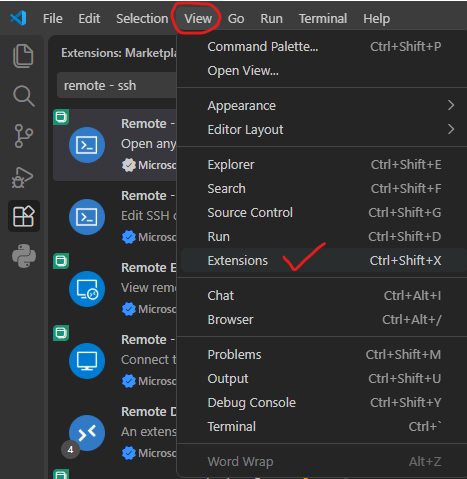The image size is (467, 479).
Task: Choose Command Palette... from View menu
Action: [323, 47]
